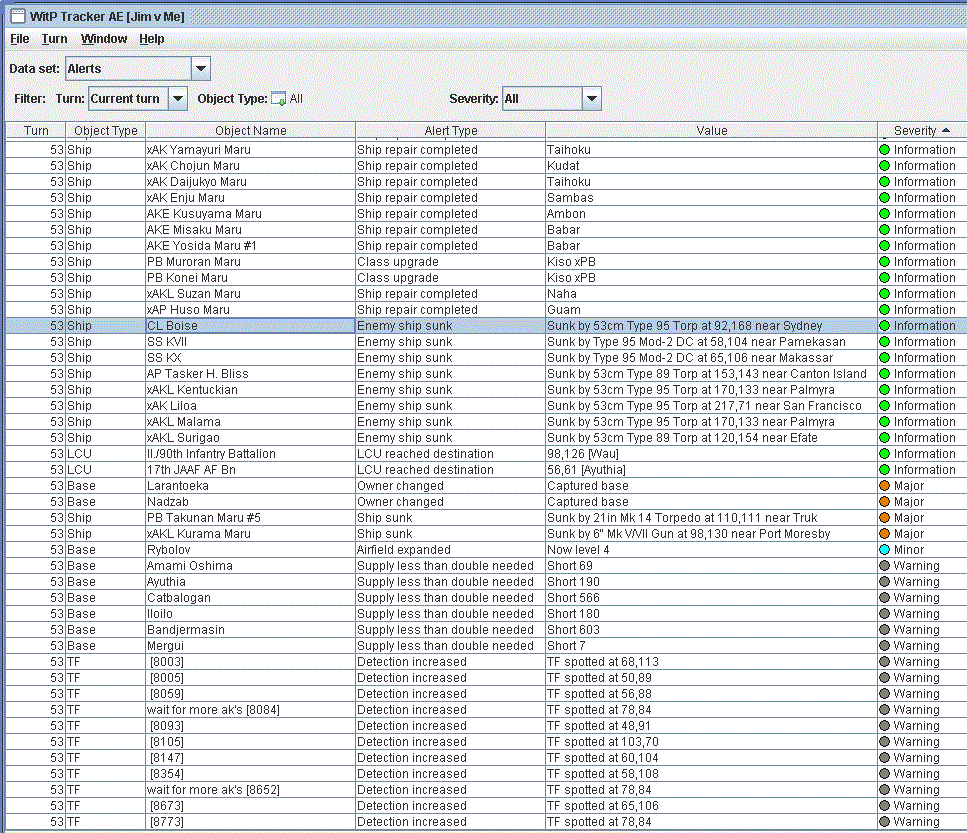Viewport: 967px width, 833px height.
Task: Select the xAK Liloa object name
Action: (x=250, y=406)
